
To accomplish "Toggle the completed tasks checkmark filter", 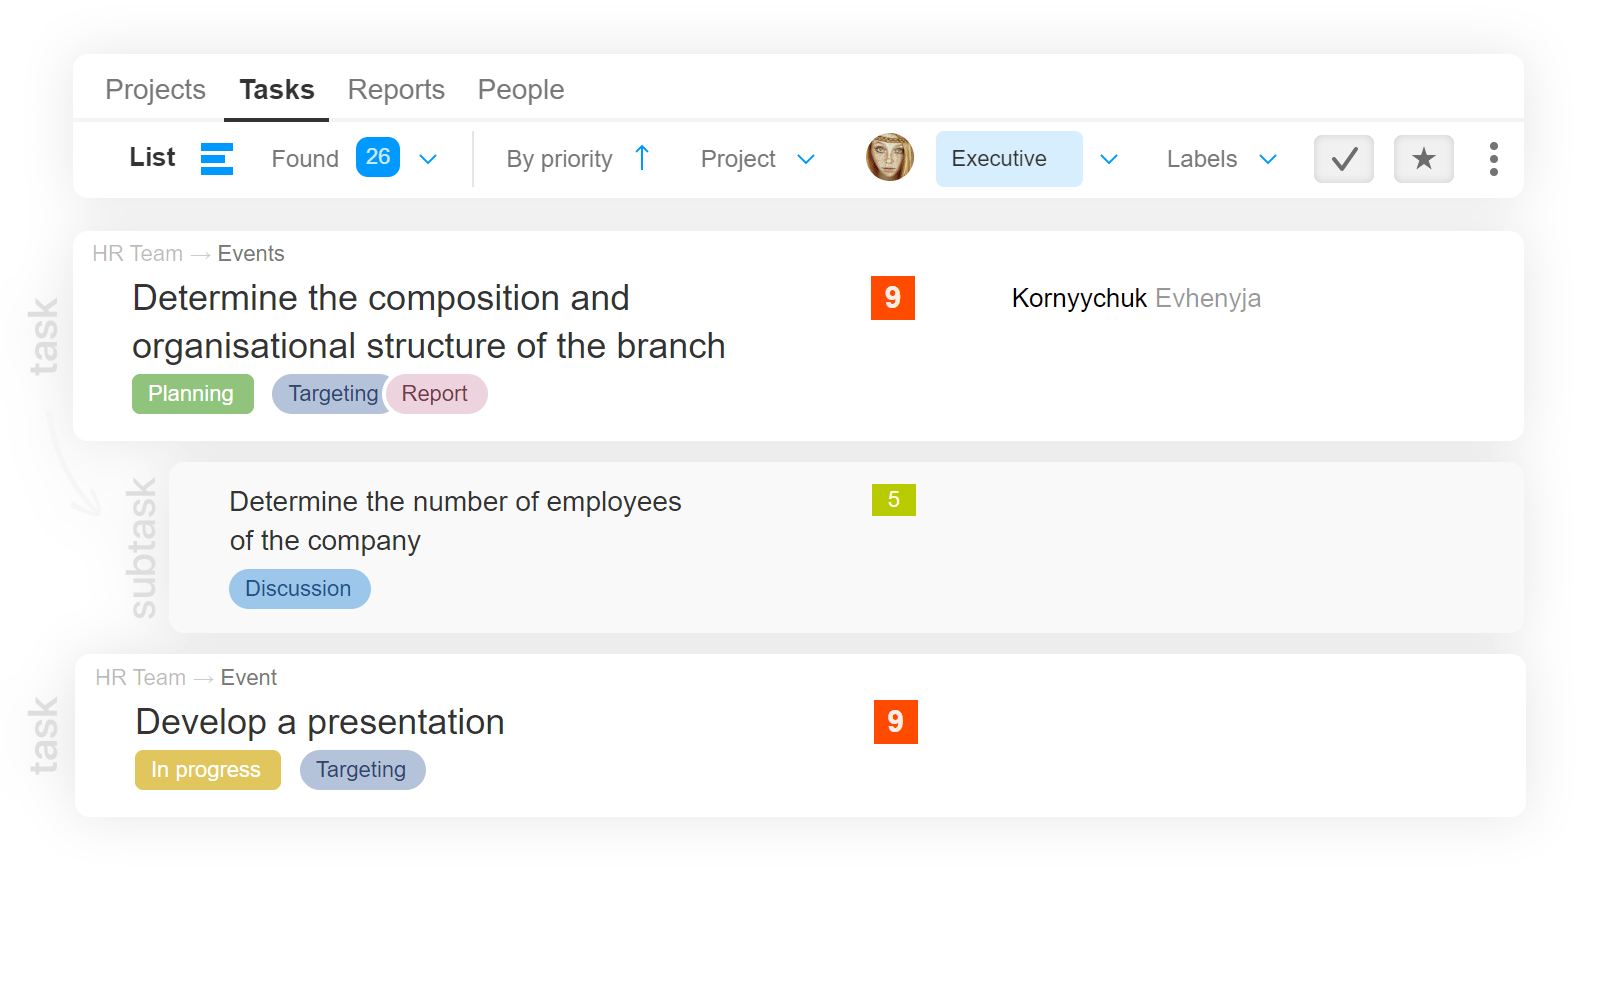I will pyautogui.click(x=1343, y=158).
